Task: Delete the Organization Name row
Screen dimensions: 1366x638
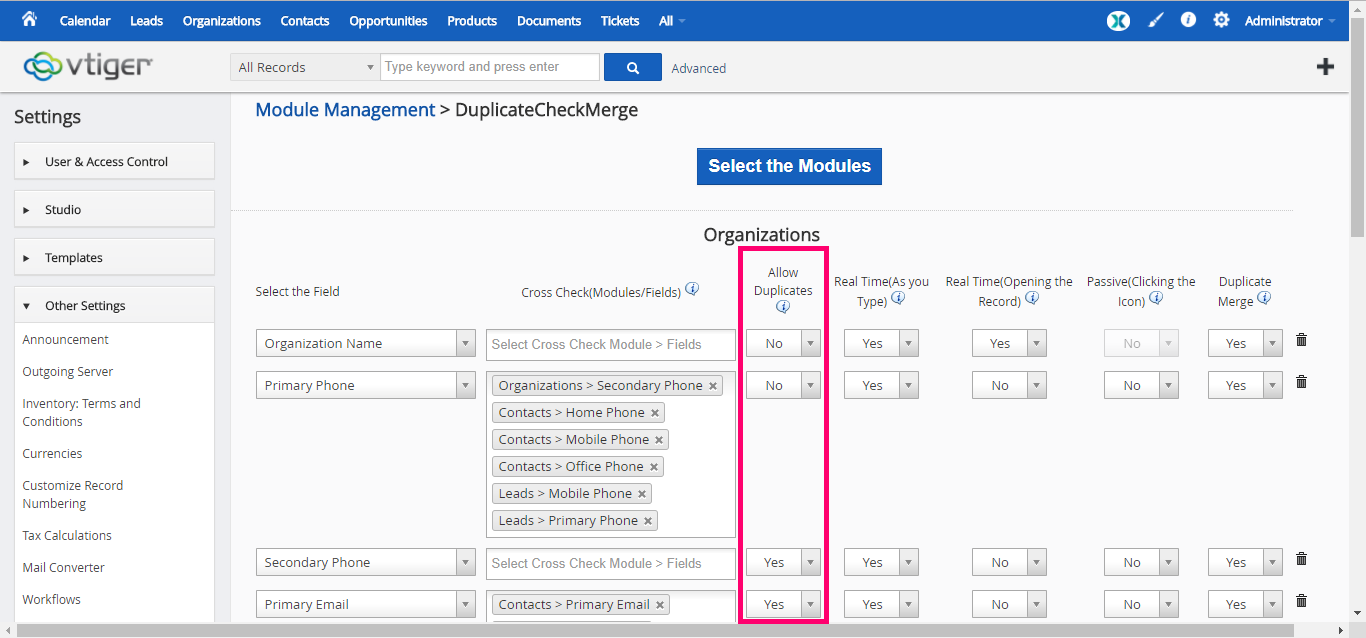Action: pos(1301,340)
